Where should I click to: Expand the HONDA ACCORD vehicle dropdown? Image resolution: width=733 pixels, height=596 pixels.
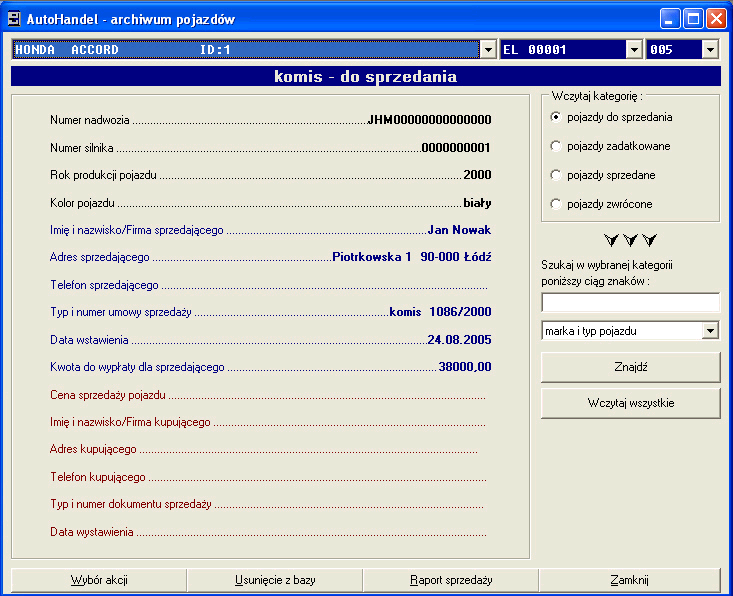[488, 50]
